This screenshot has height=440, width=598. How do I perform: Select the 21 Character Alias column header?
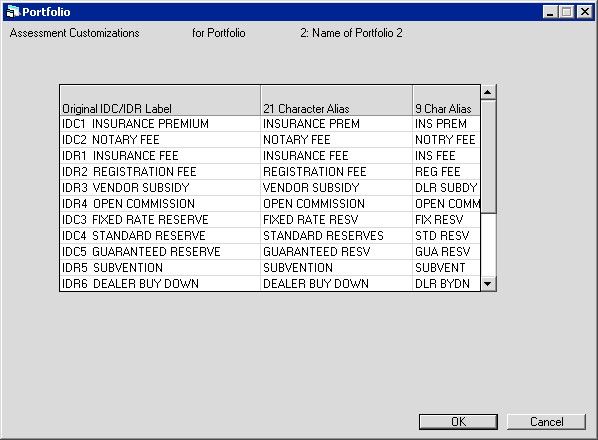(336, 101)
